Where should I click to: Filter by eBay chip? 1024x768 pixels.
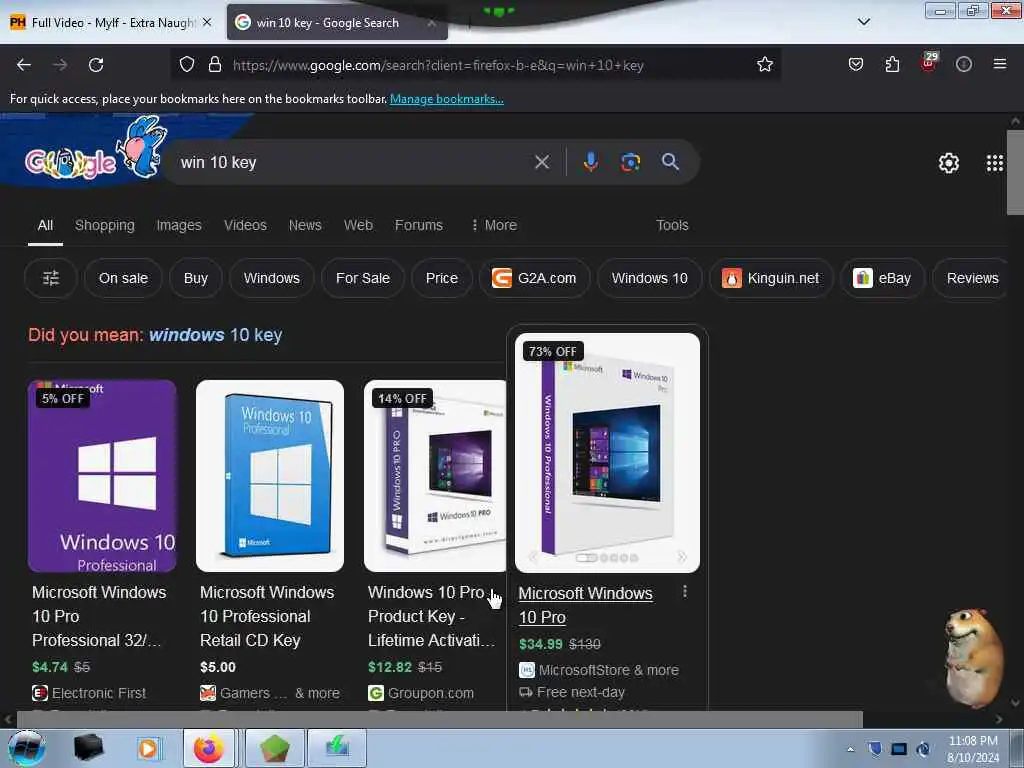882,278
